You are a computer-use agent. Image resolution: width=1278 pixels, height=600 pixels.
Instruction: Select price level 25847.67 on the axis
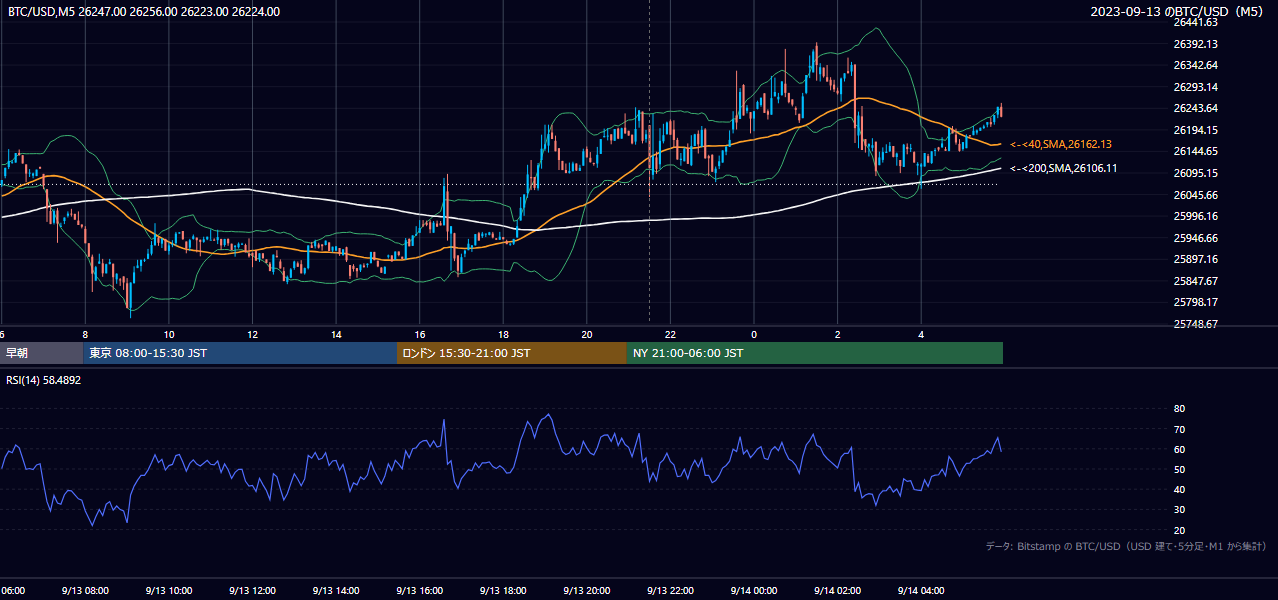(1195, 281)
